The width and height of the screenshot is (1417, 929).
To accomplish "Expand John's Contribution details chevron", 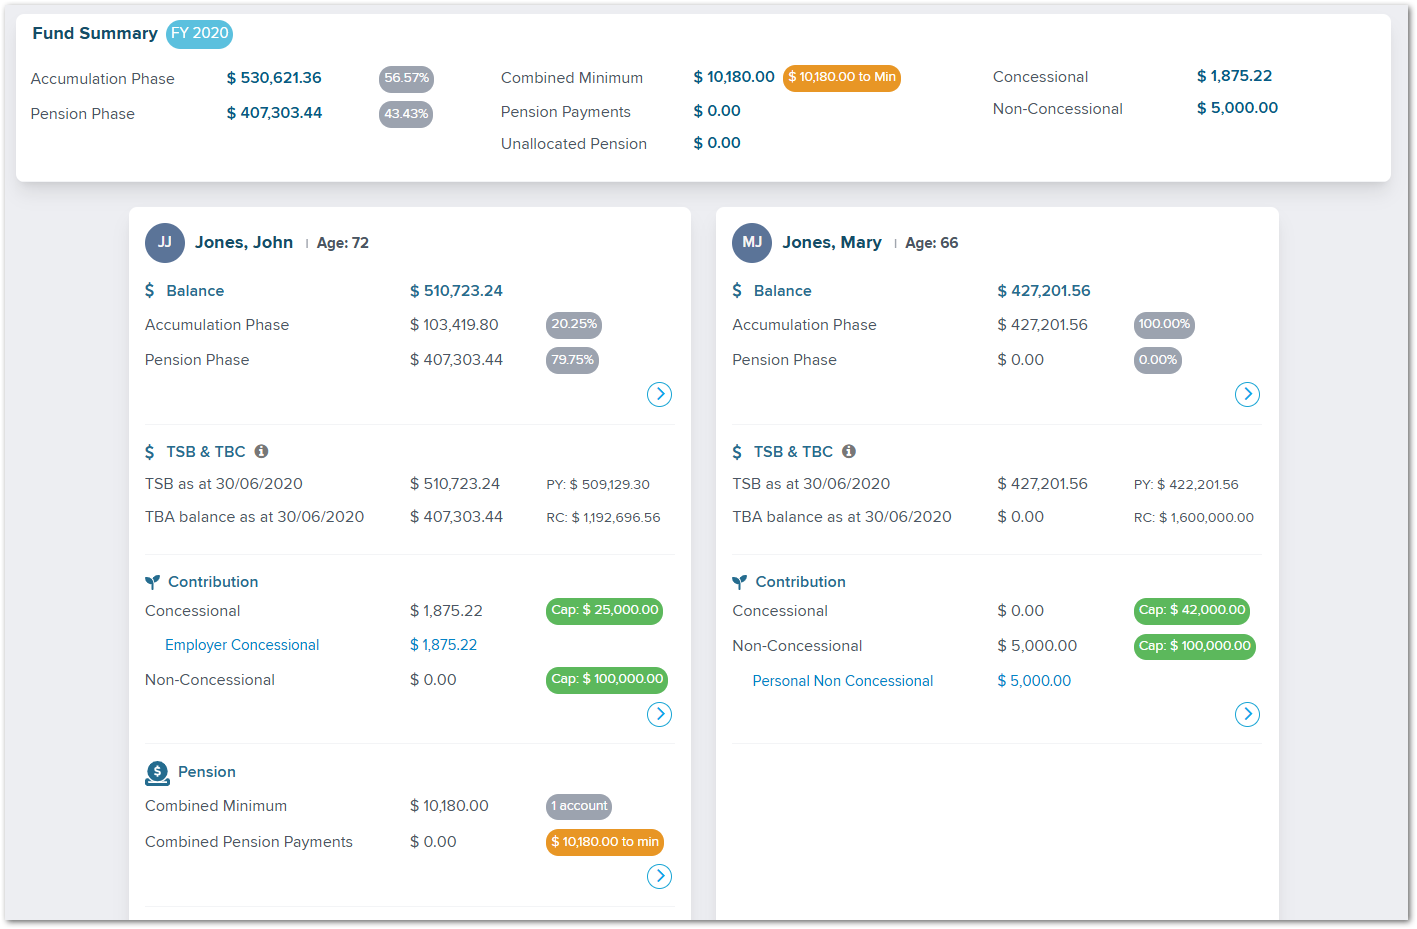I will 659,714.
